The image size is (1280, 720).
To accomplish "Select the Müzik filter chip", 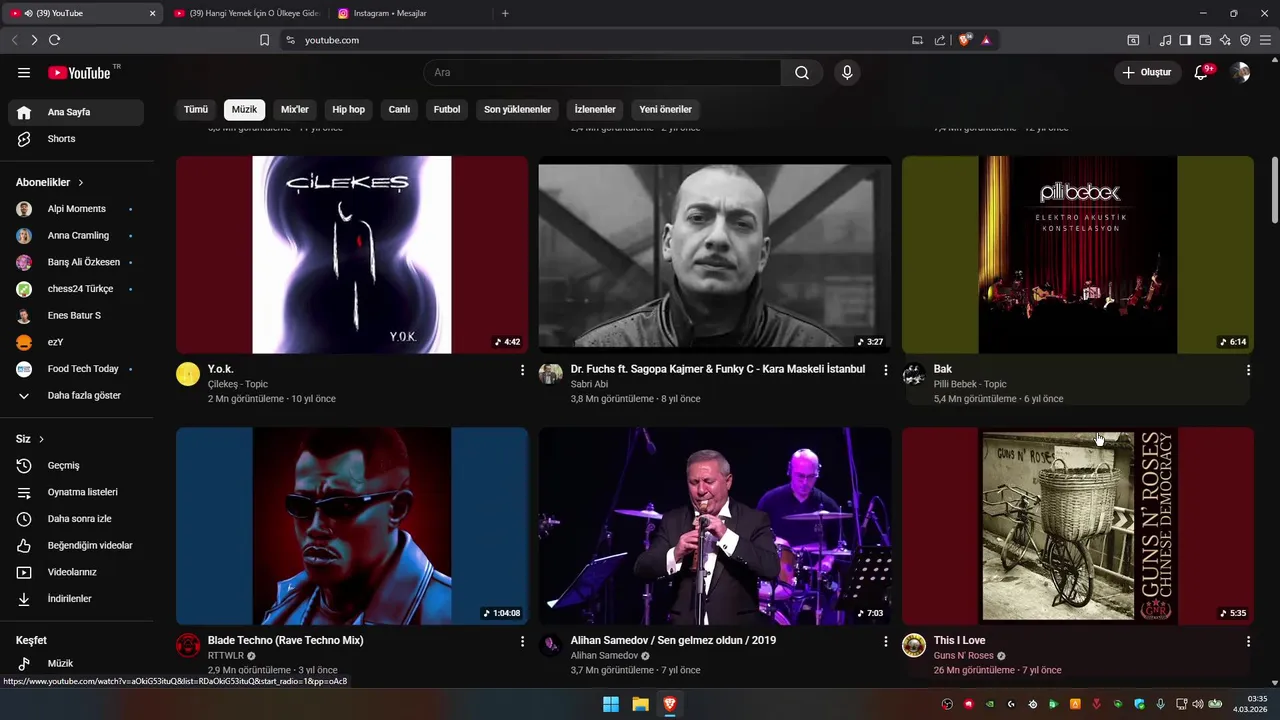I will 244,110.
